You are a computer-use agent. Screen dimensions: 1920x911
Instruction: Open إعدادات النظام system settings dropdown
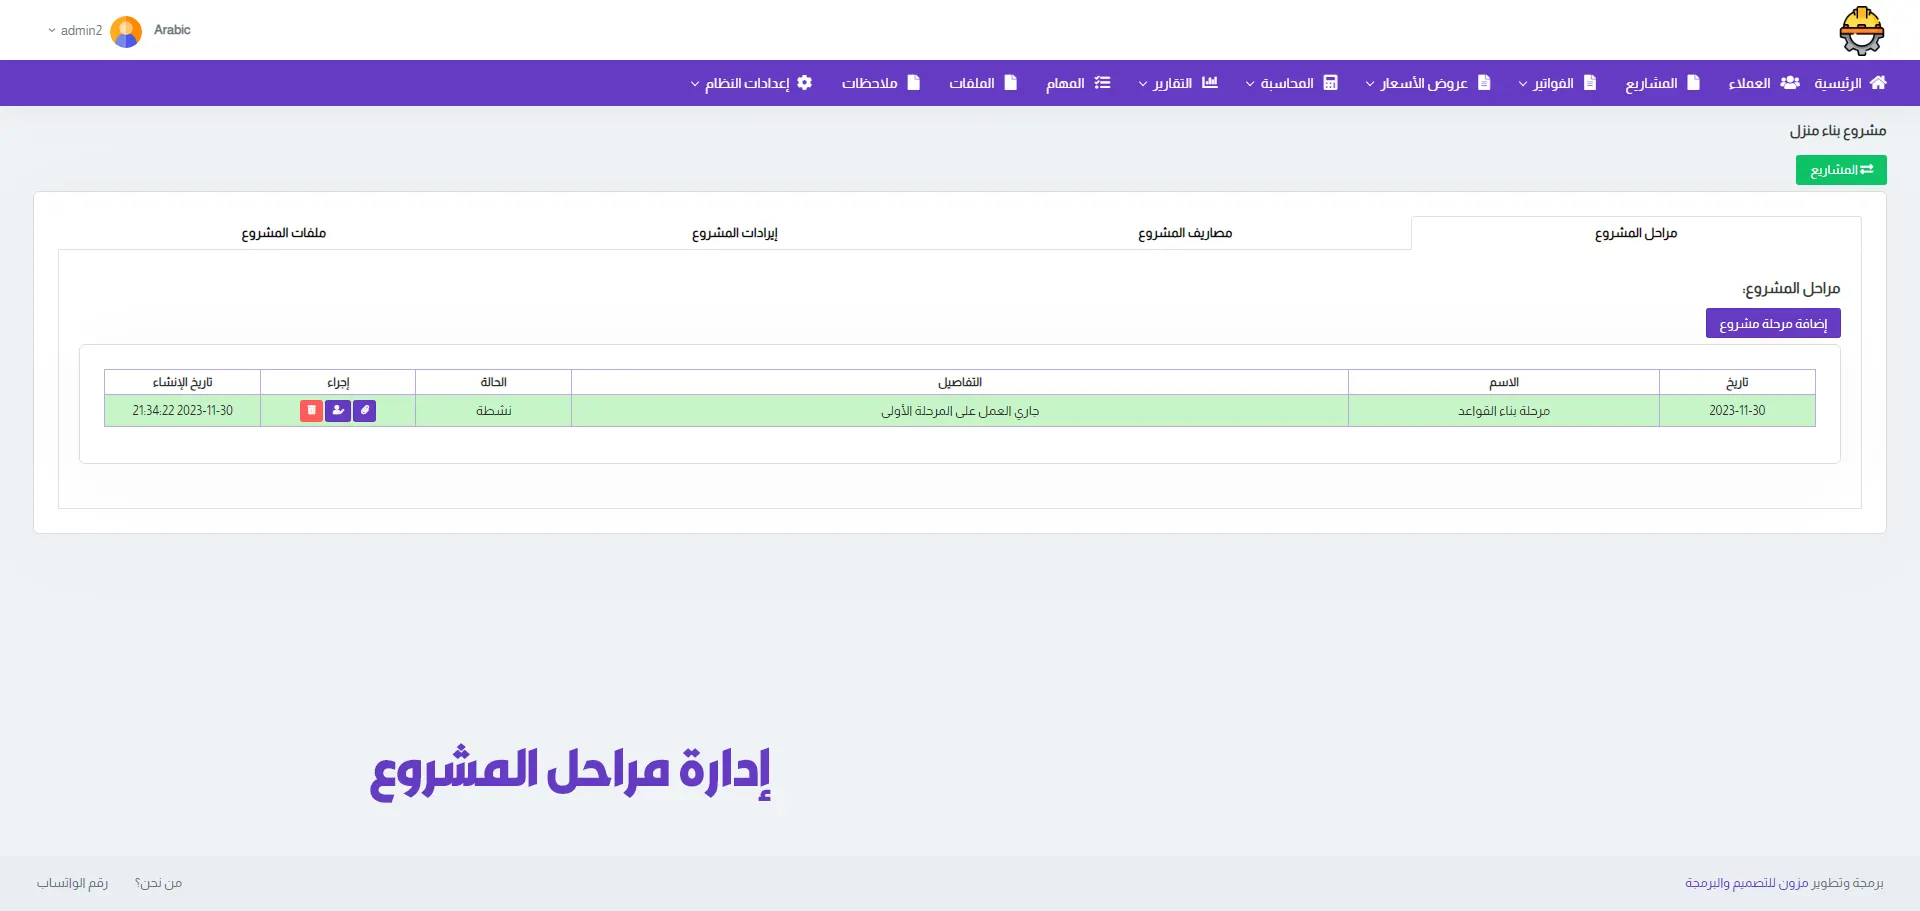(x=751, y=83)
